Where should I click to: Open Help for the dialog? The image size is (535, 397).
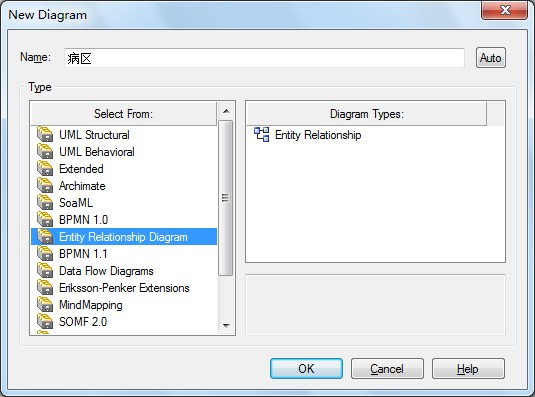point(468,368)
